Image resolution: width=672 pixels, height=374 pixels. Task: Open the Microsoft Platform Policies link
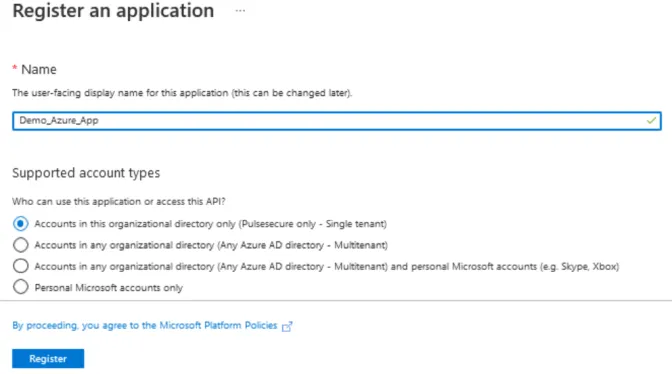145,326
